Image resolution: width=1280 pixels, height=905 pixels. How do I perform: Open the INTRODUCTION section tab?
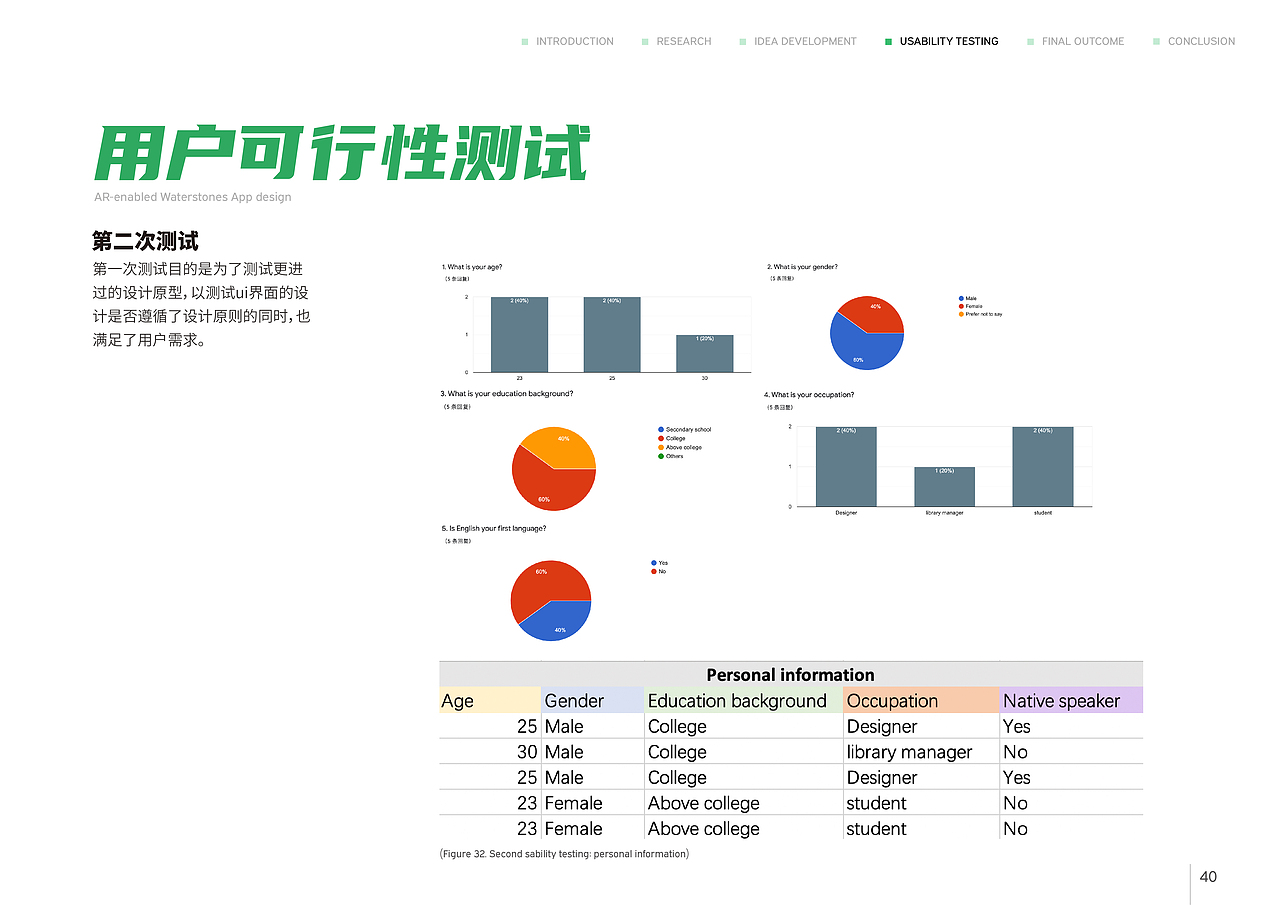click(567, 41)
